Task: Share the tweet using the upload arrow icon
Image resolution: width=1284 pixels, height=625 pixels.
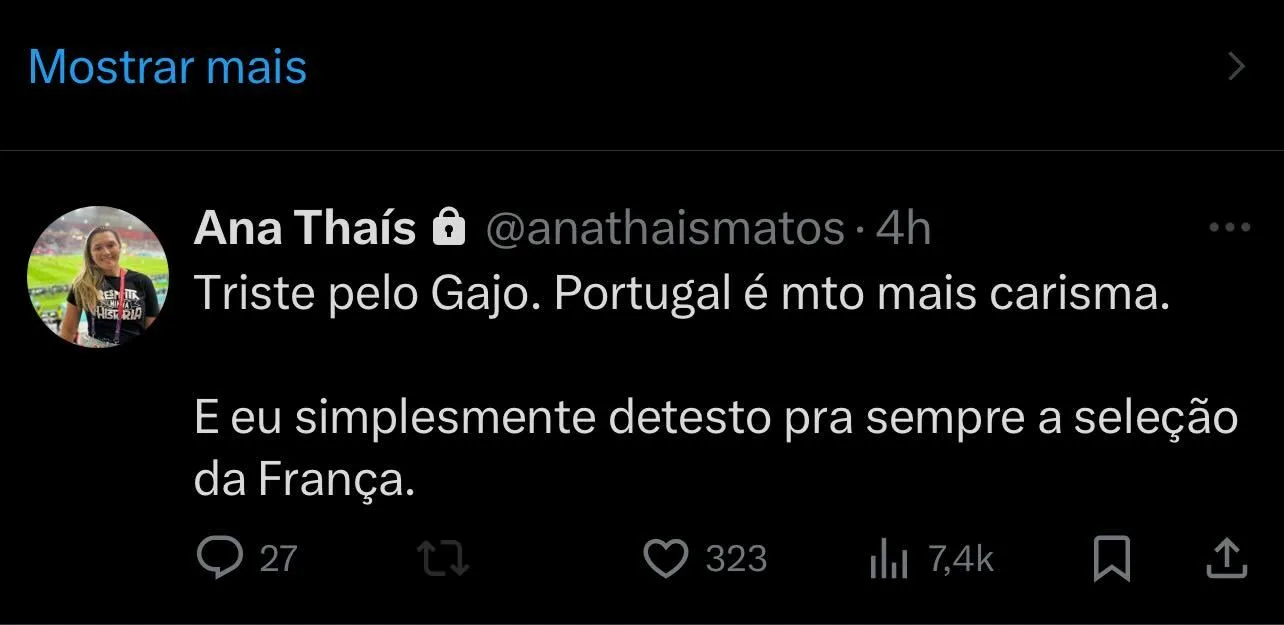Action: (1226, 559)
